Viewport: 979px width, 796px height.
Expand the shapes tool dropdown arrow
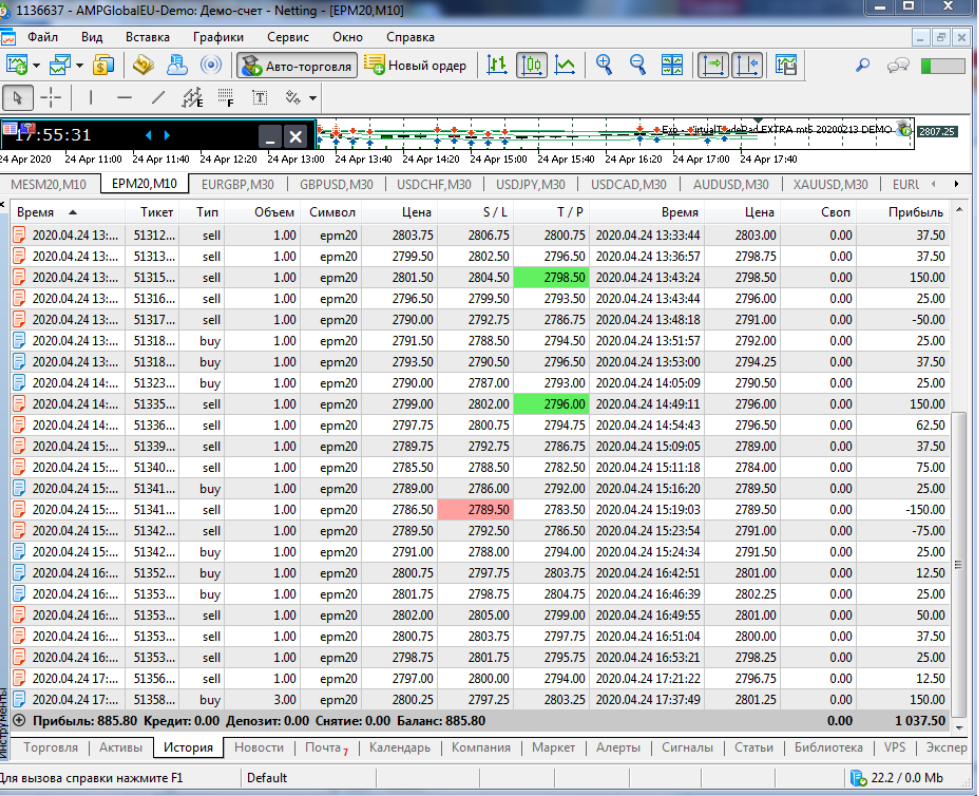[313, 98]
